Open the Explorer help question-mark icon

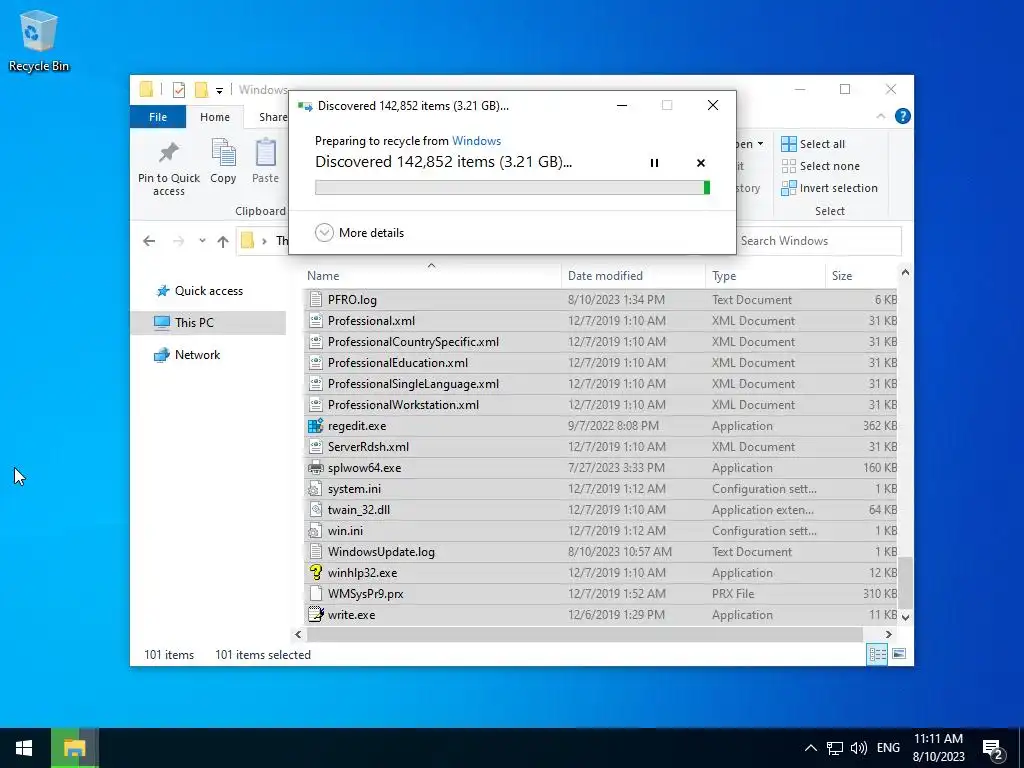tap(903, 116)
